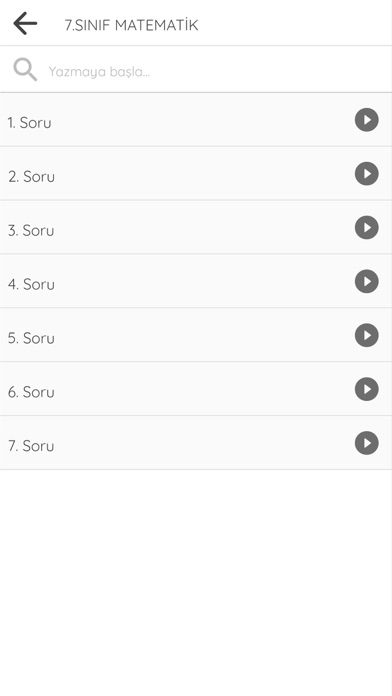Screen dimensions: 392x696
Task: Open the 2. Soru list item
Action: 195,174
